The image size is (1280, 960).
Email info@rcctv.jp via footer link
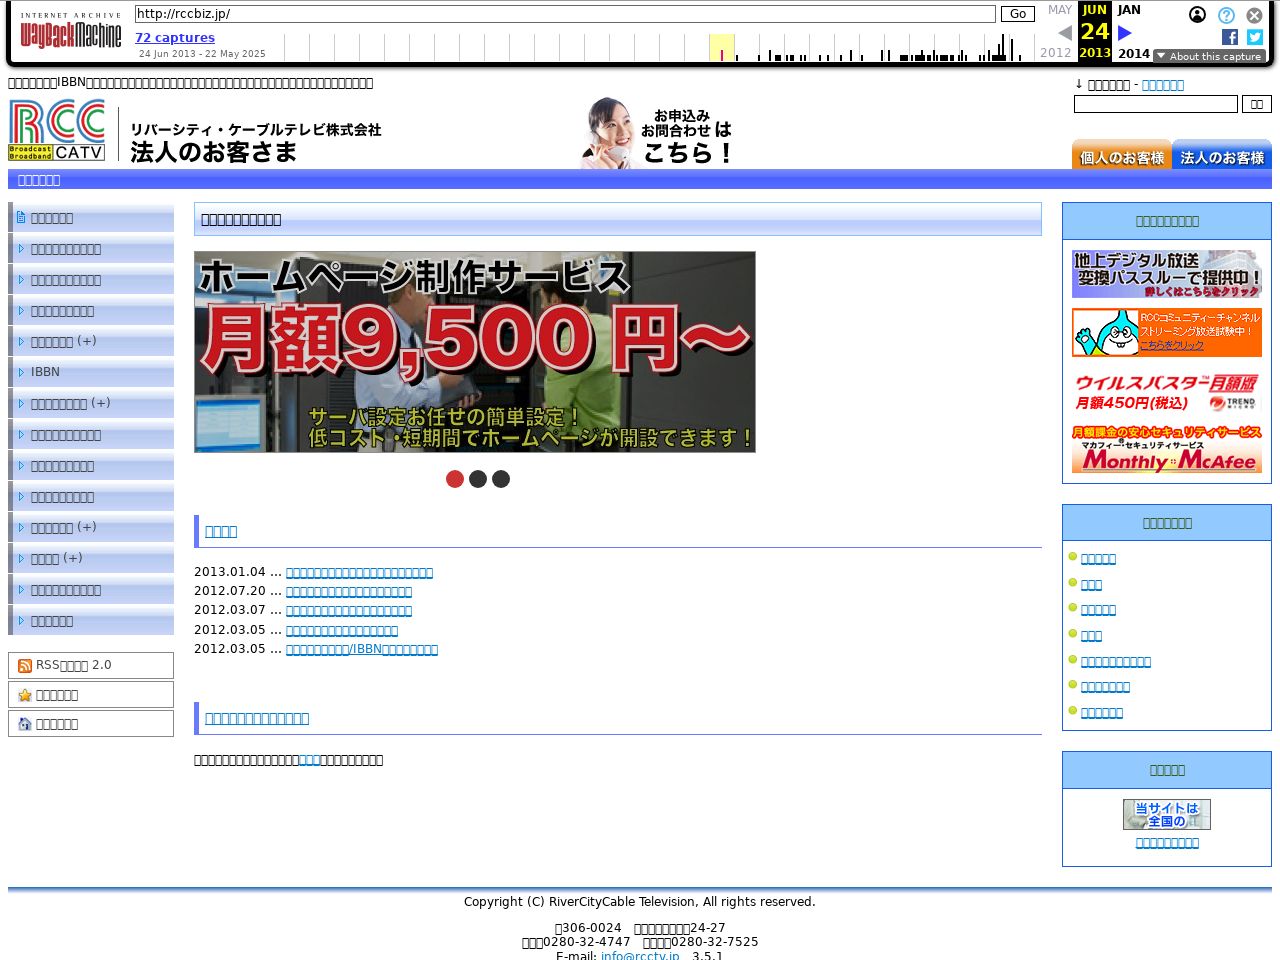click(640, 955)
